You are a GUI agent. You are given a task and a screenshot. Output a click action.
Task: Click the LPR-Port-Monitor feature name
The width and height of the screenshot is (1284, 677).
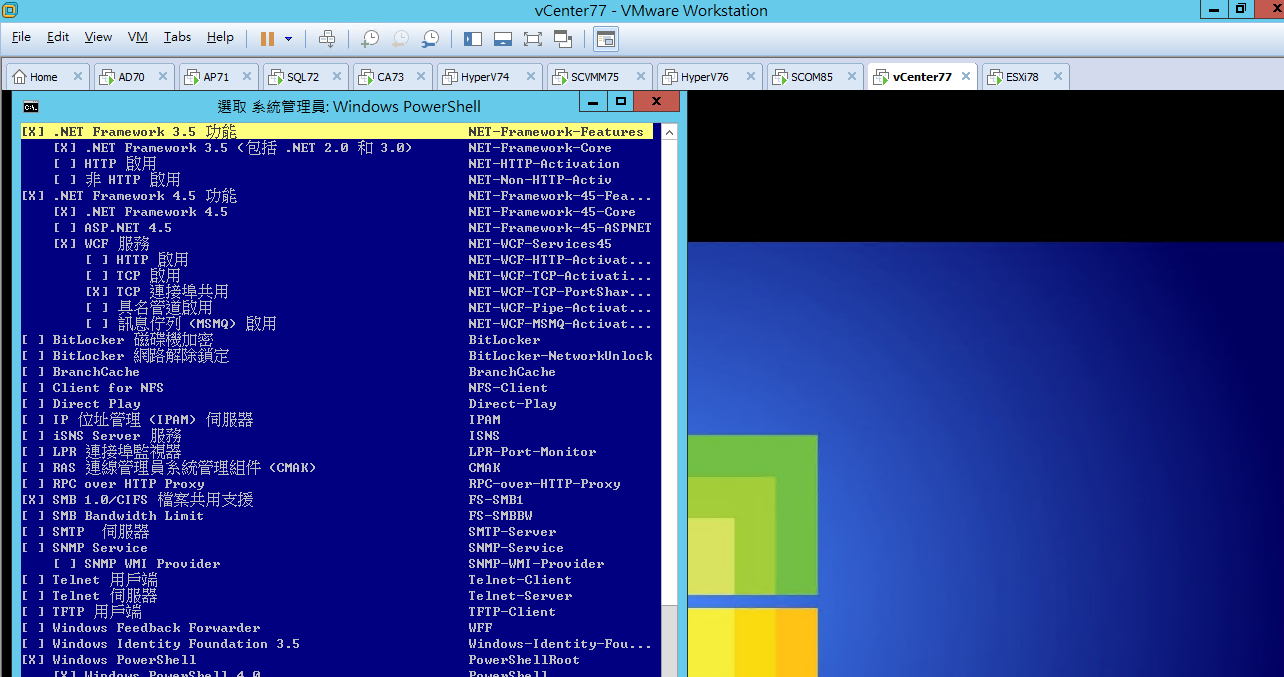[x=532, y=452]
